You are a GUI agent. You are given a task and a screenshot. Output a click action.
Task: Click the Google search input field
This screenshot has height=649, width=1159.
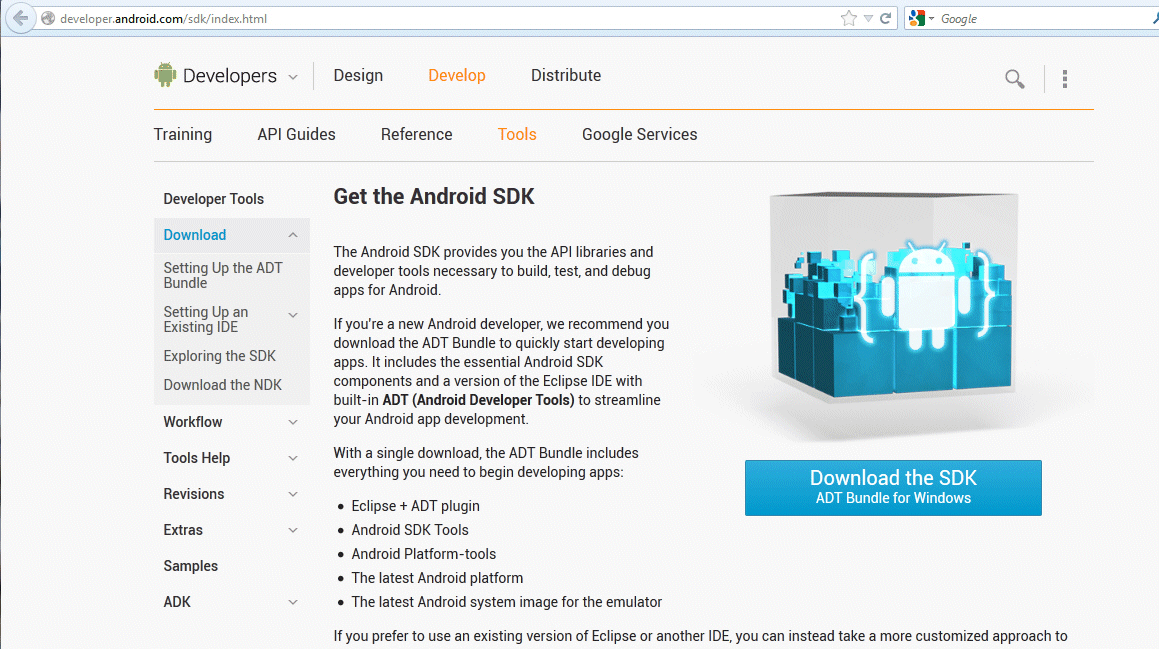1042,18
